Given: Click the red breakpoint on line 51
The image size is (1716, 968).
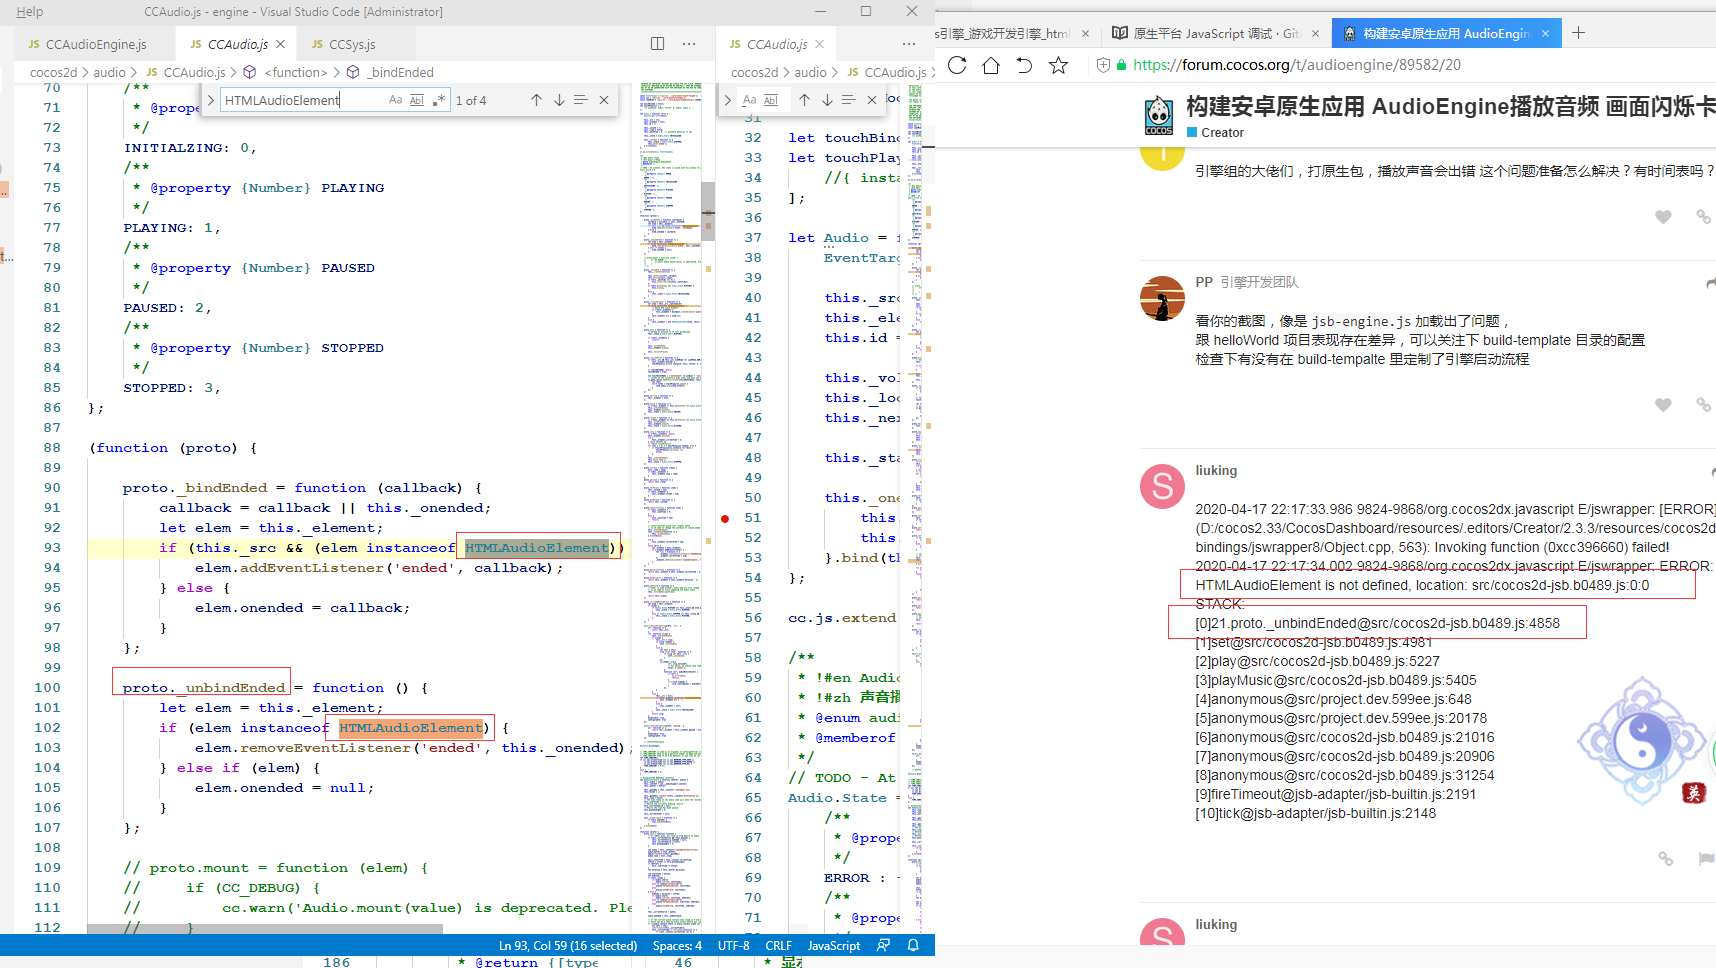Looking at the screenshot, I should point(725,518).
